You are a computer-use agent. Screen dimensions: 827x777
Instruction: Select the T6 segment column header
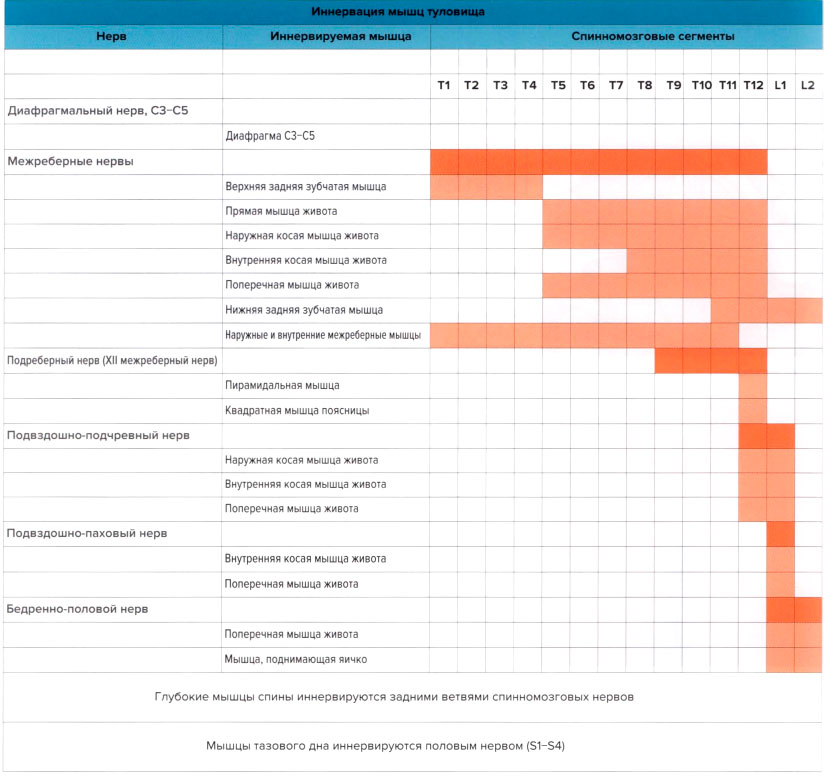[586, 86]
